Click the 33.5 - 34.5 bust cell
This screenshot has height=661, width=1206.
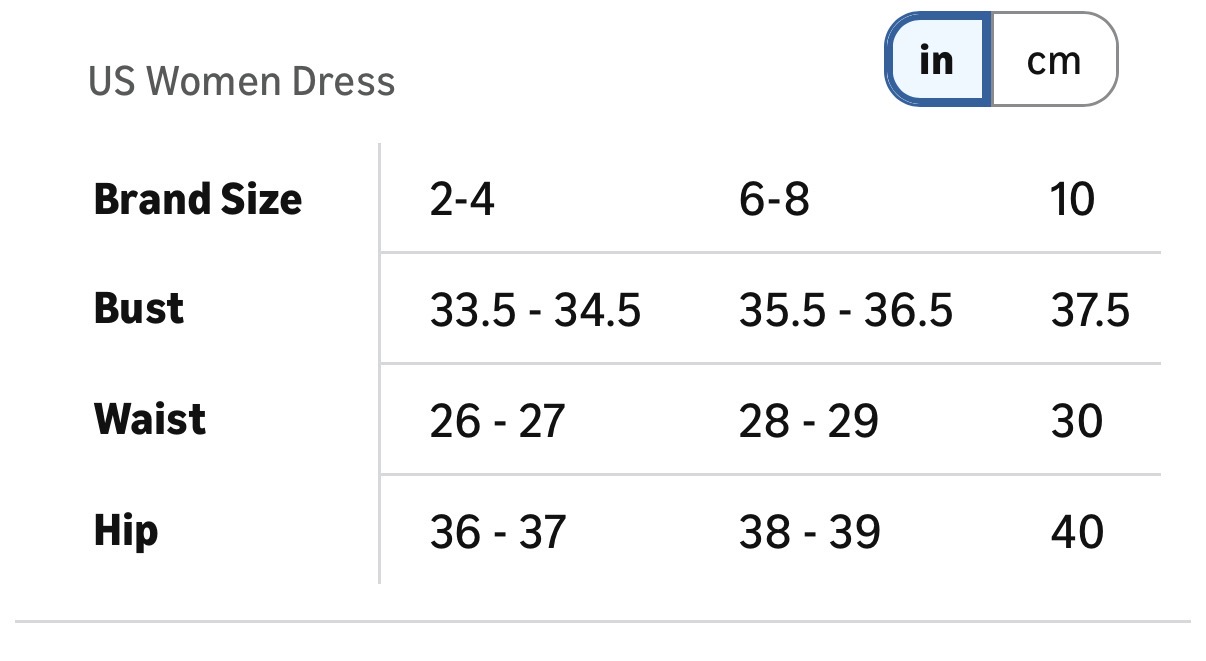[x=535, y=311]
